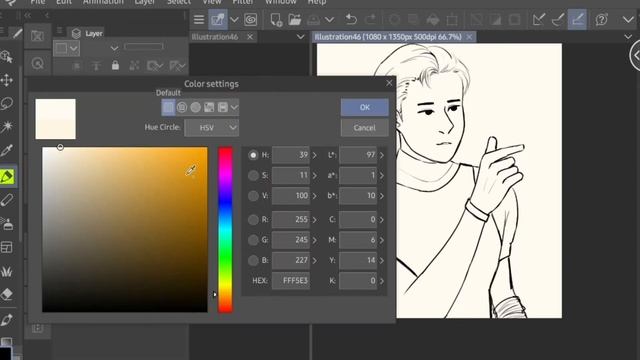This screenshot has width=640, height=360.
Task: Select the Frame border panel tool
Action: (7, 247)
